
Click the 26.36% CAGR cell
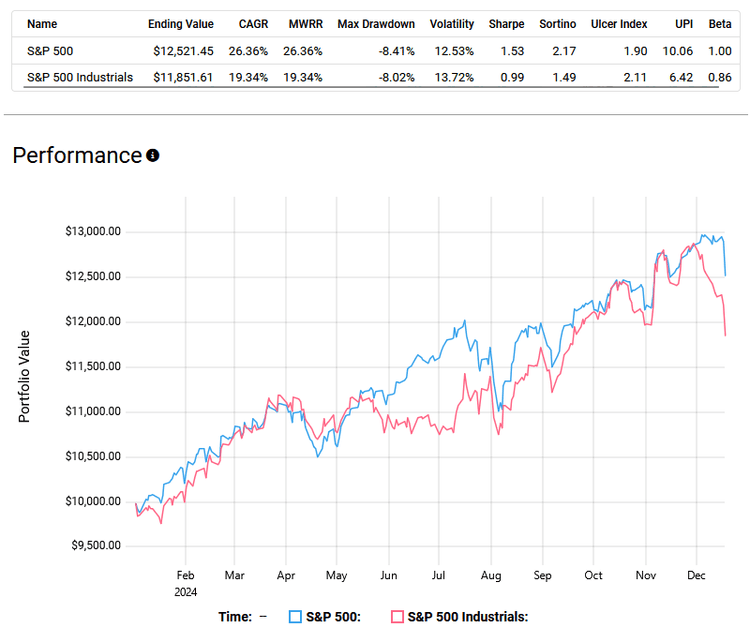(248, 51)
